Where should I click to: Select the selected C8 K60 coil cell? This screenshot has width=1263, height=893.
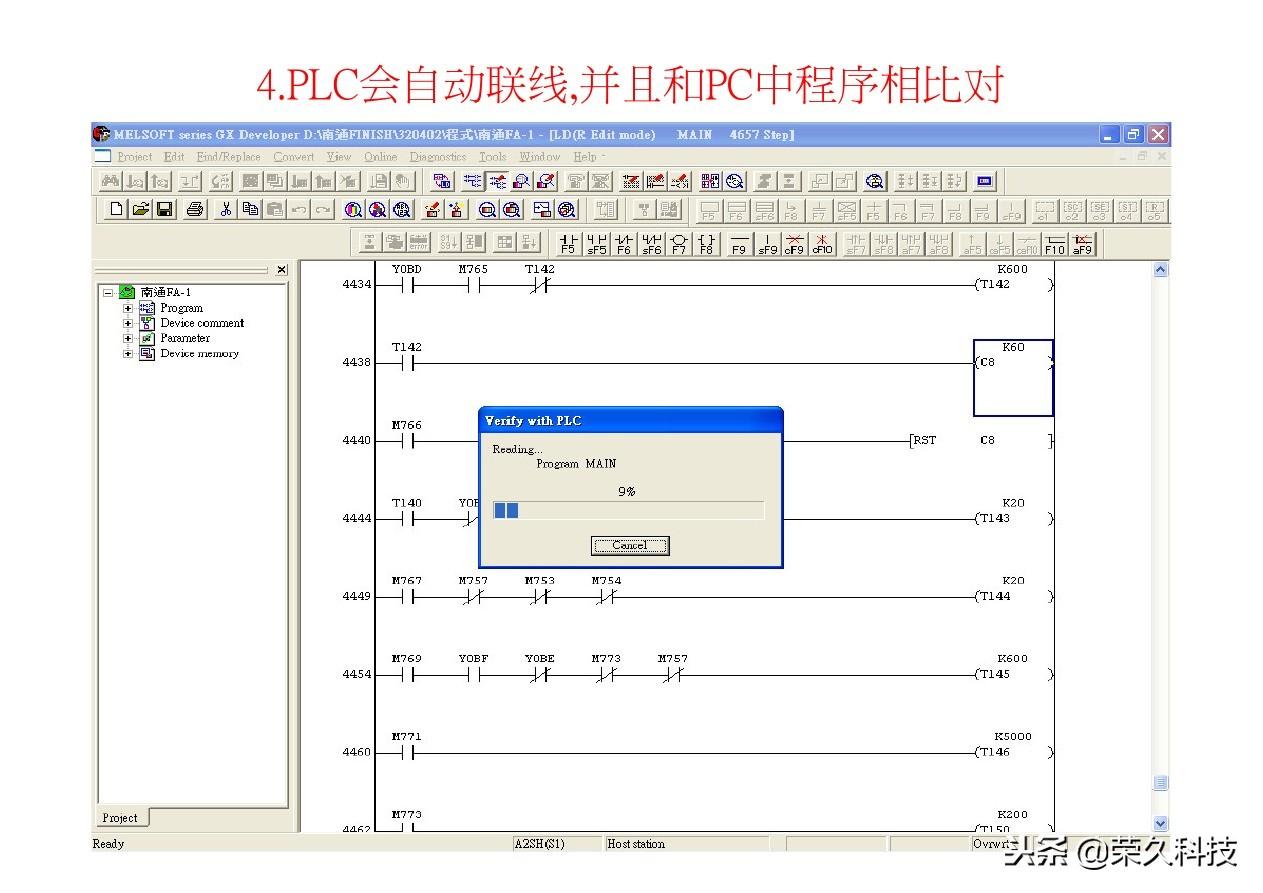1013,378
